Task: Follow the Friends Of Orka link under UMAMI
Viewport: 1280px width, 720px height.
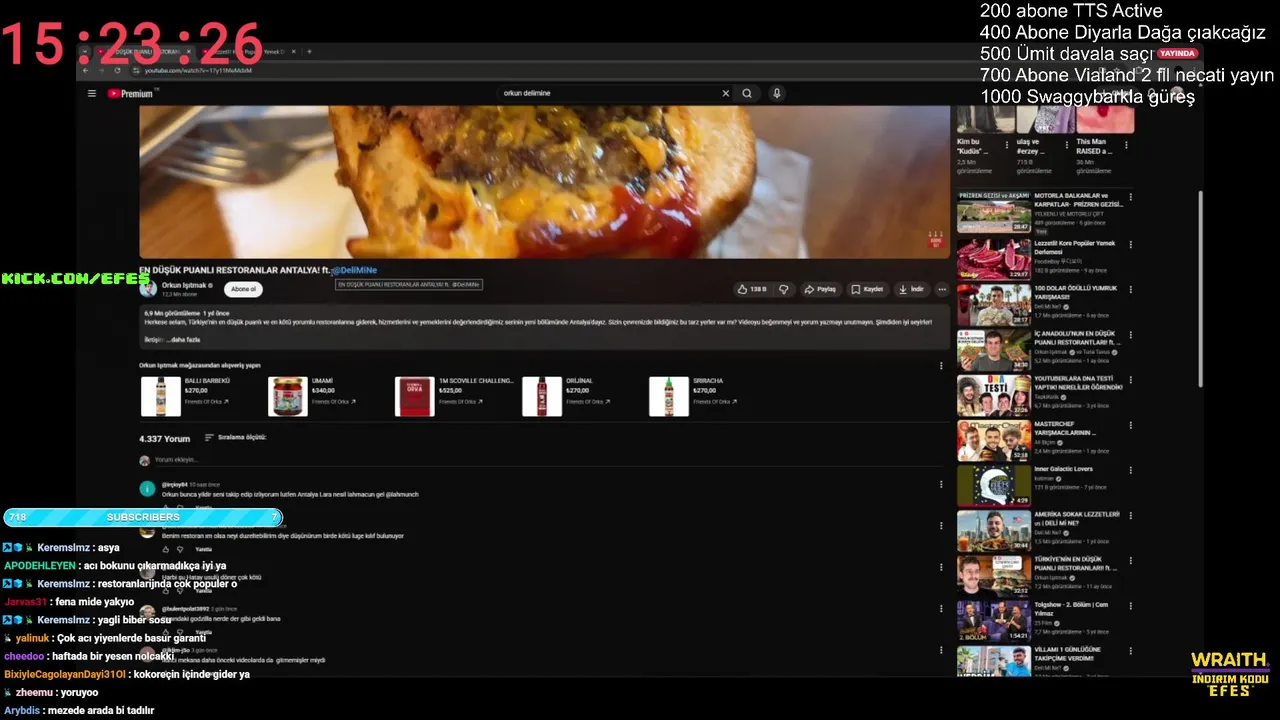Action: 333,402
